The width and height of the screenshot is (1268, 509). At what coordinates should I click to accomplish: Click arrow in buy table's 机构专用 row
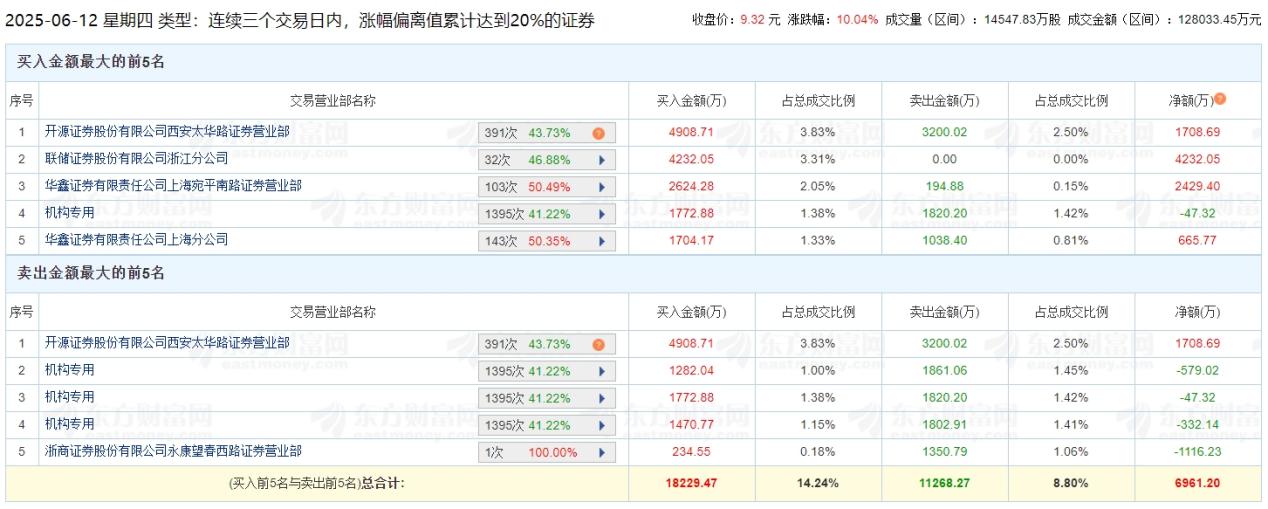click(601, 214)
